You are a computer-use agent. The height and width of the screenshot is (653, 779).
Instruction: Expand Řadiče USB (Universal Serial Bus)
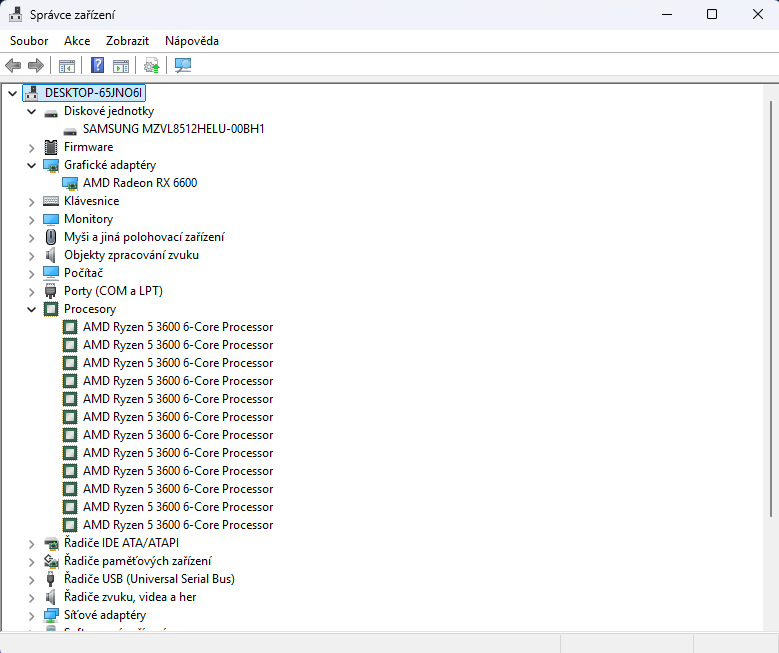coord(32,579)
